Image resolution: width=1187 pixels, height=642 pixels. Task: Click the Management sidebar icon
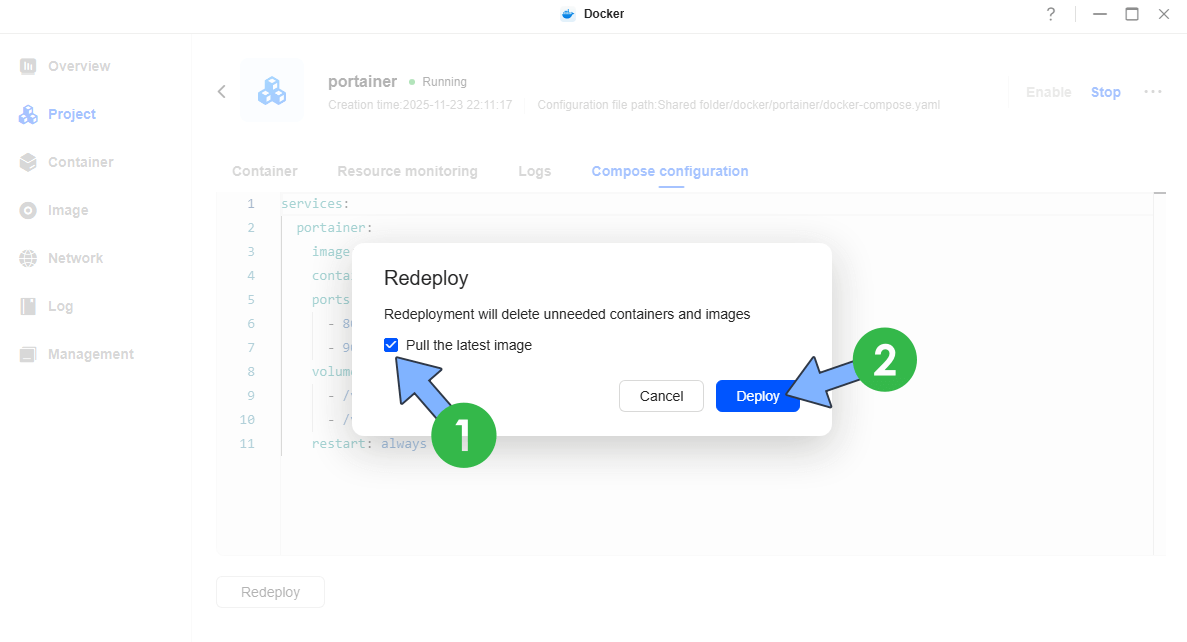coord(28,354)
